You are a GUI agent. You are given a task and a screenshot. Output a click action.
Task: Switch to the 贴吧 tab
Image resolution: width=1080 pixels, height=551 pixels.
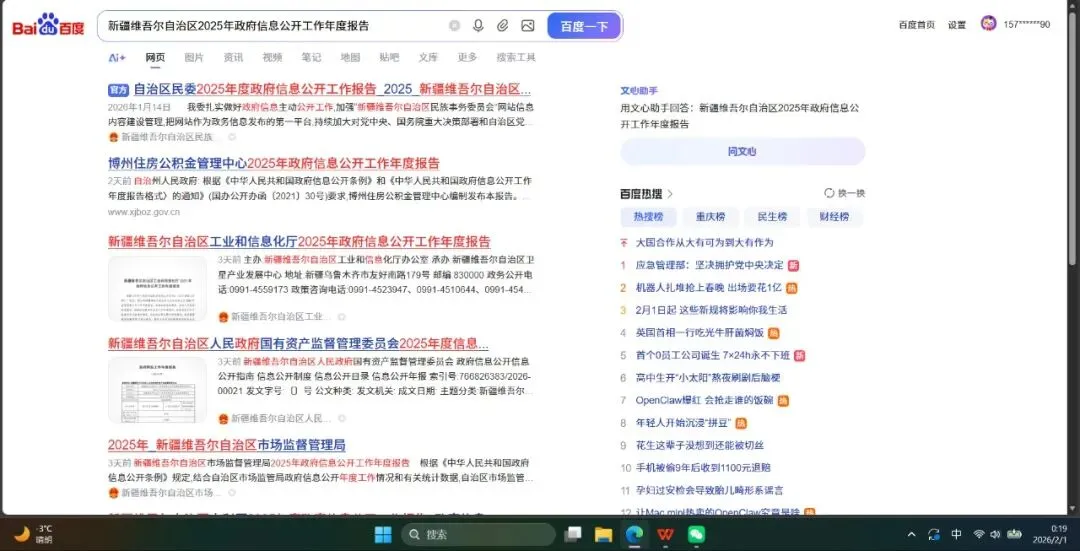[x=389, y=57]
